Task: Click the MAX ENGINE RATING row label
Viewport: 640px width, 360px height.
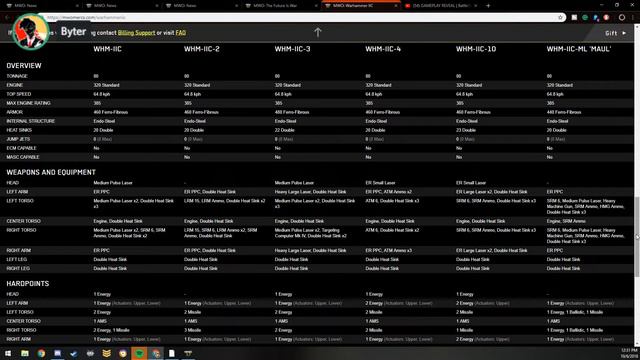Action: pos(28,103)
